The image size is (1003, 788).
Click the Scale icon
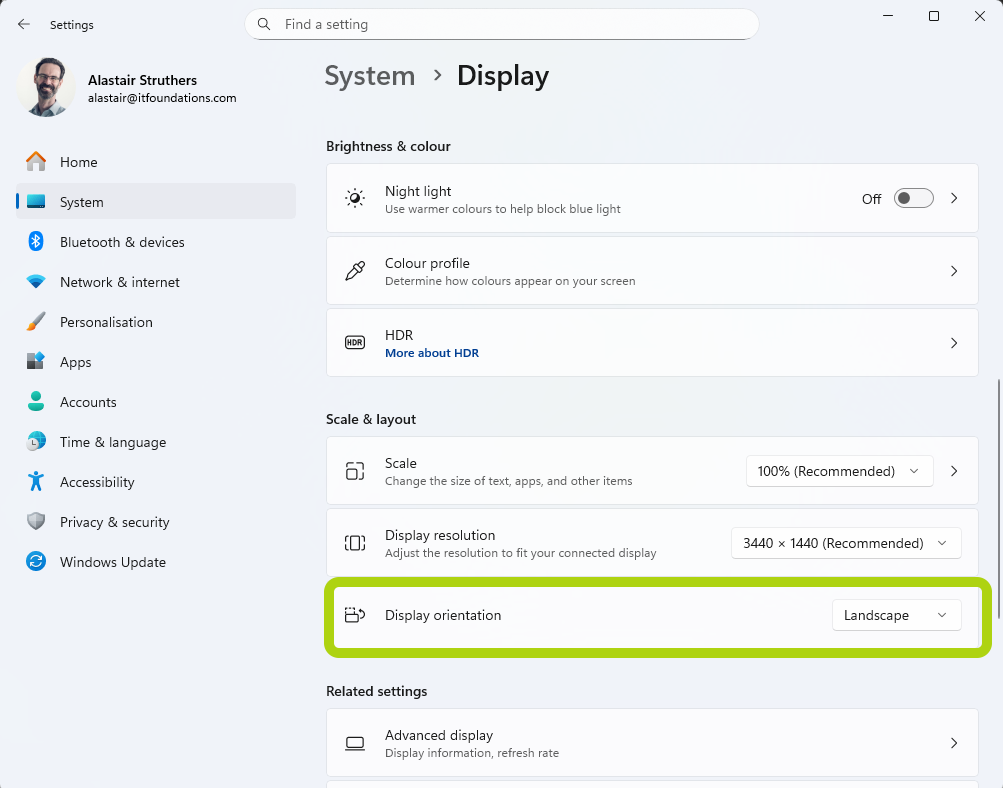pos(354,471)
